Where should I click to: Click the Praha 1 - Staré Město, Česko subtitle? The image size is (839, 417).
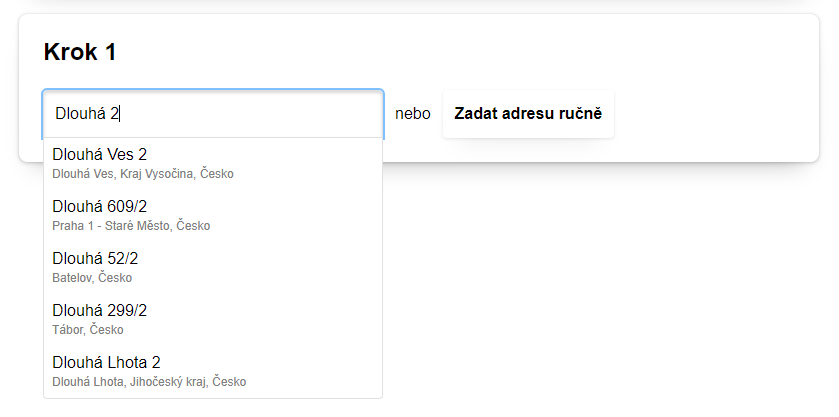point(131,226)
